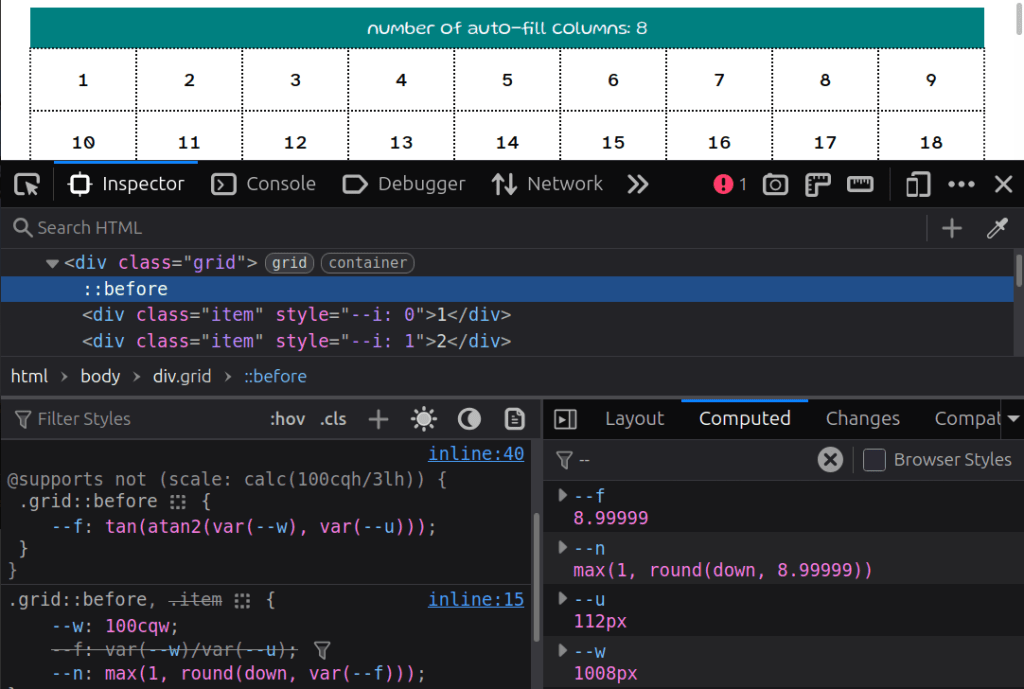Collapse the div.grid element node
The image size is (1024, 689).
click(x=51, y=262)
